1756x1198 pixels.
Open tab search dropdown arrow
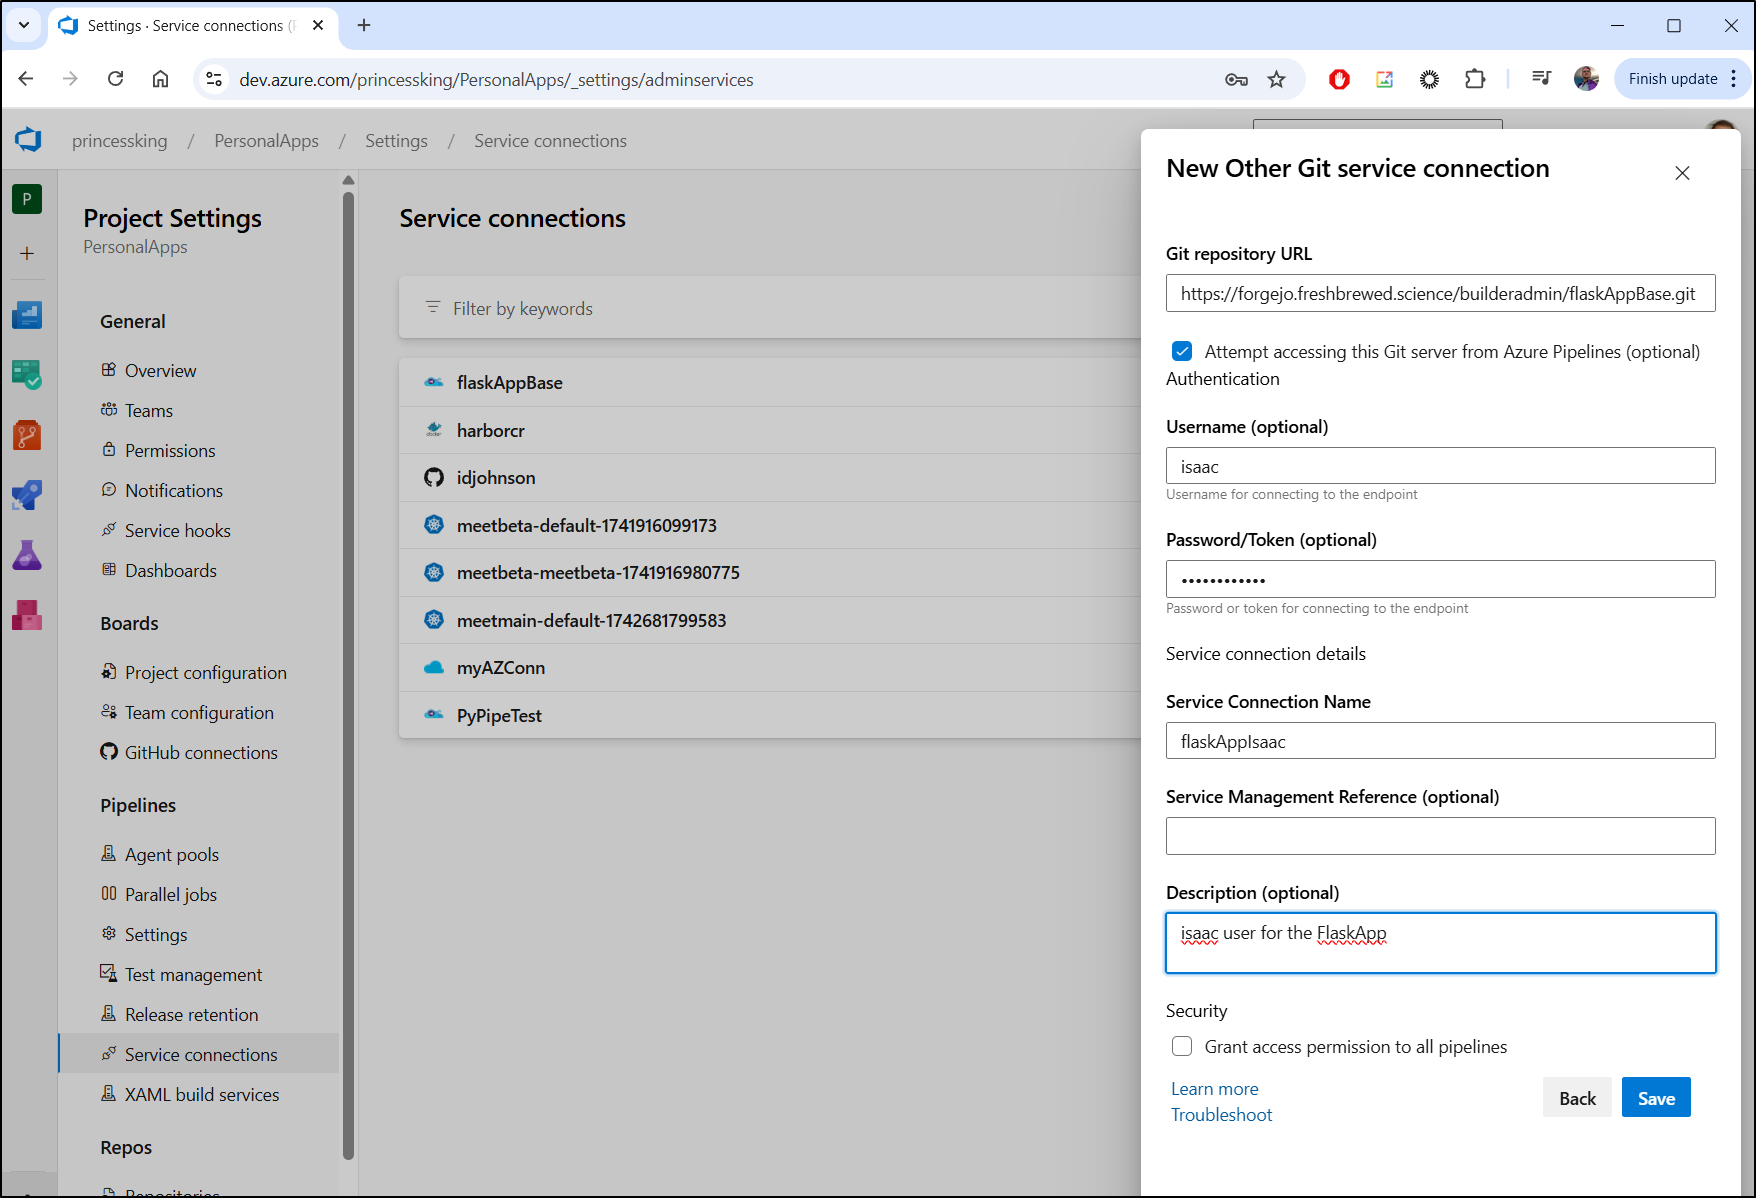pos(24,25)
